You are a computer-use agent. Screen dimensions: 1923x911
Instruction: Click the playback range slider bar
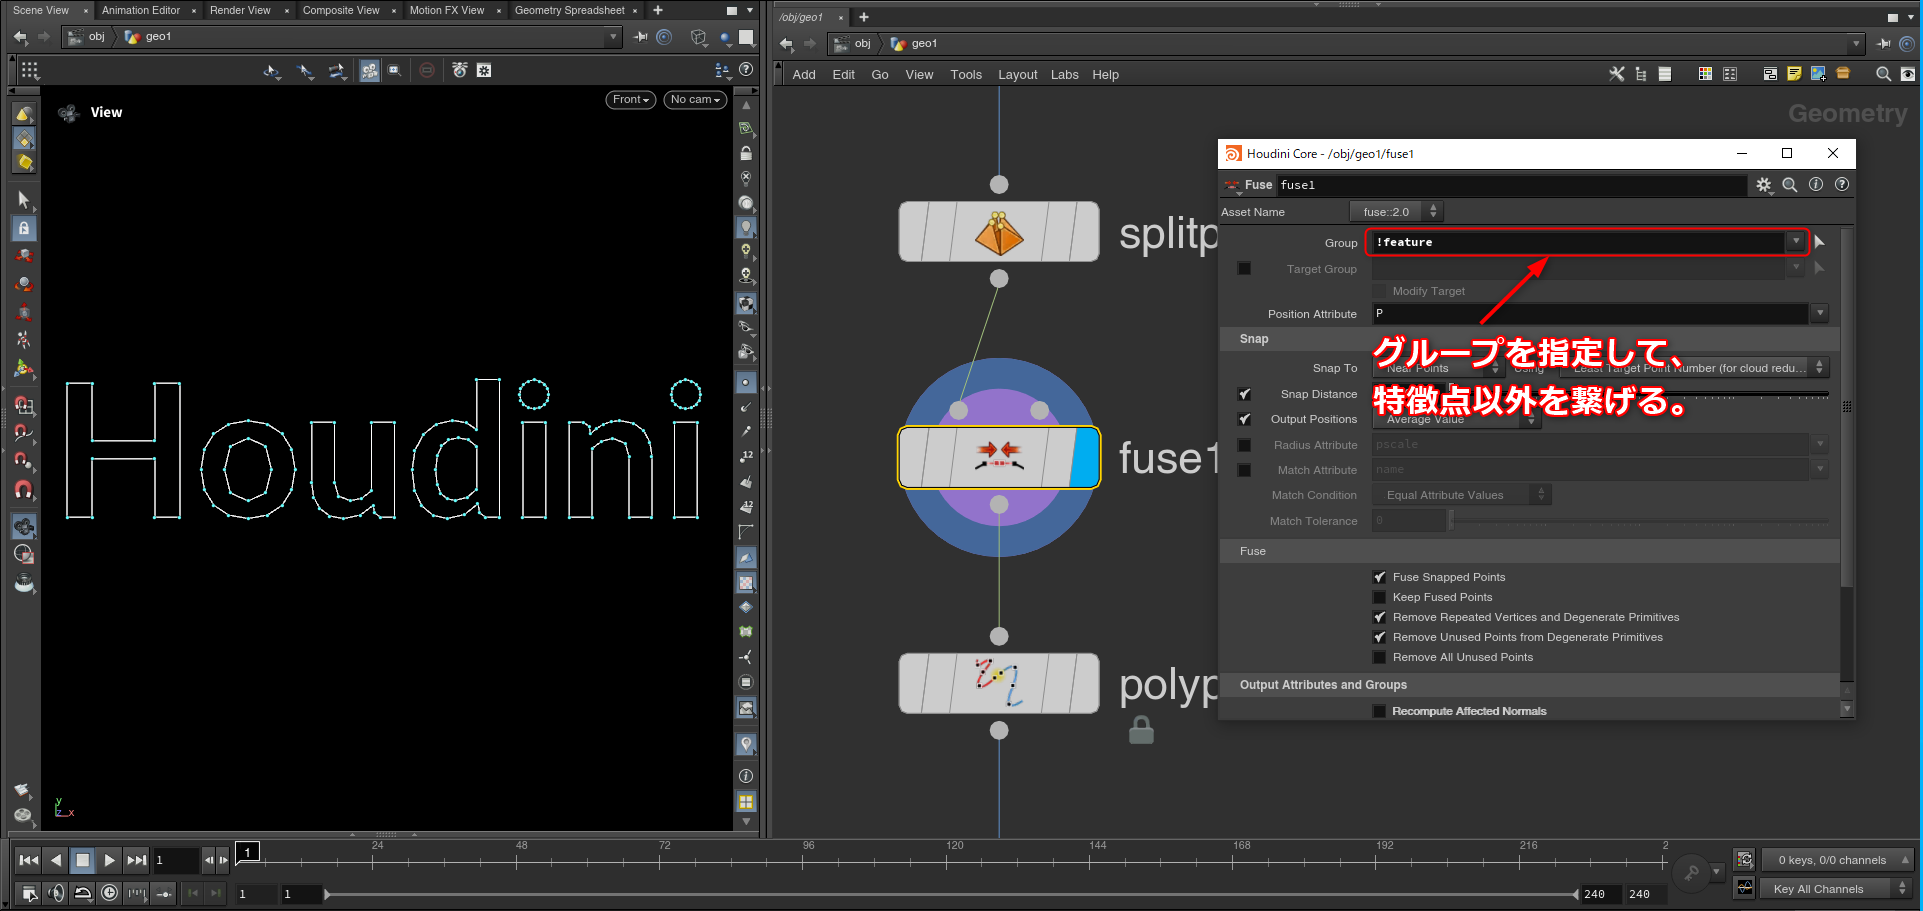pyautogui.click(x=953, y=894)
